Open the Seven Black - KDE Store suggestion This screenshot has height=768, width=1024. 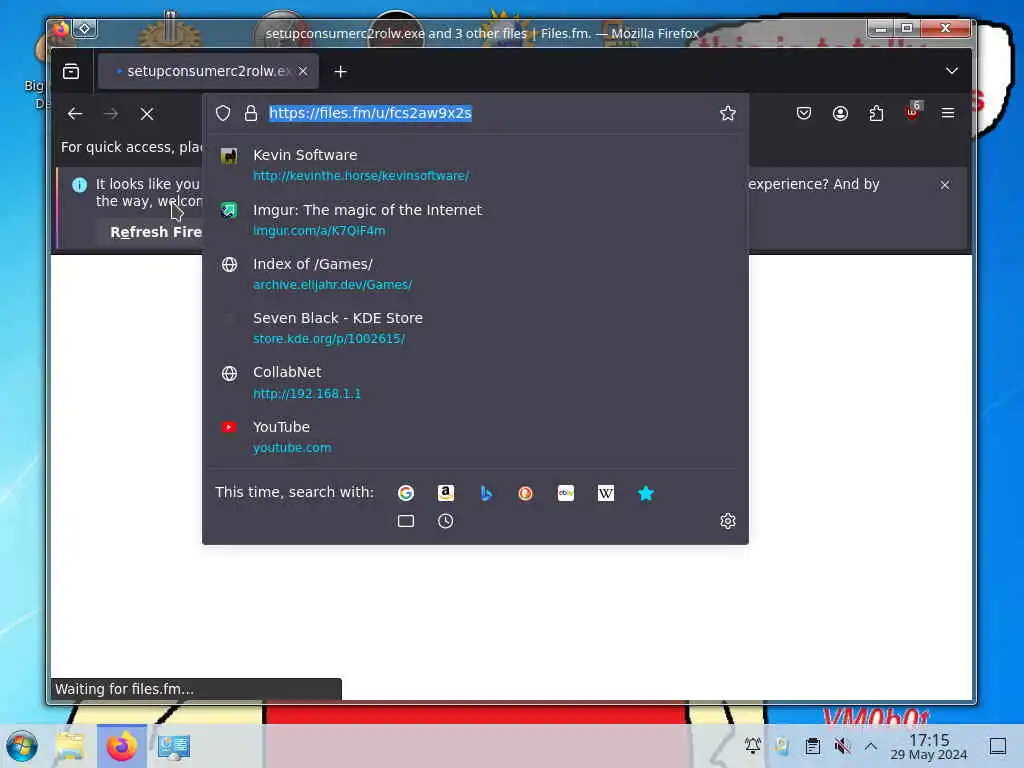pos(475,328)
